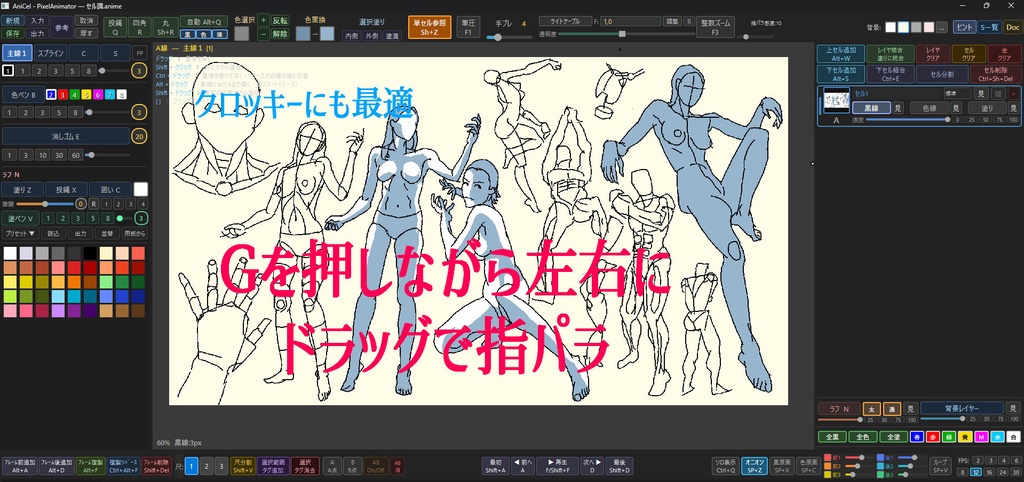Click the ▶ 再生 F/Shift+F play button

click(558, 465)
